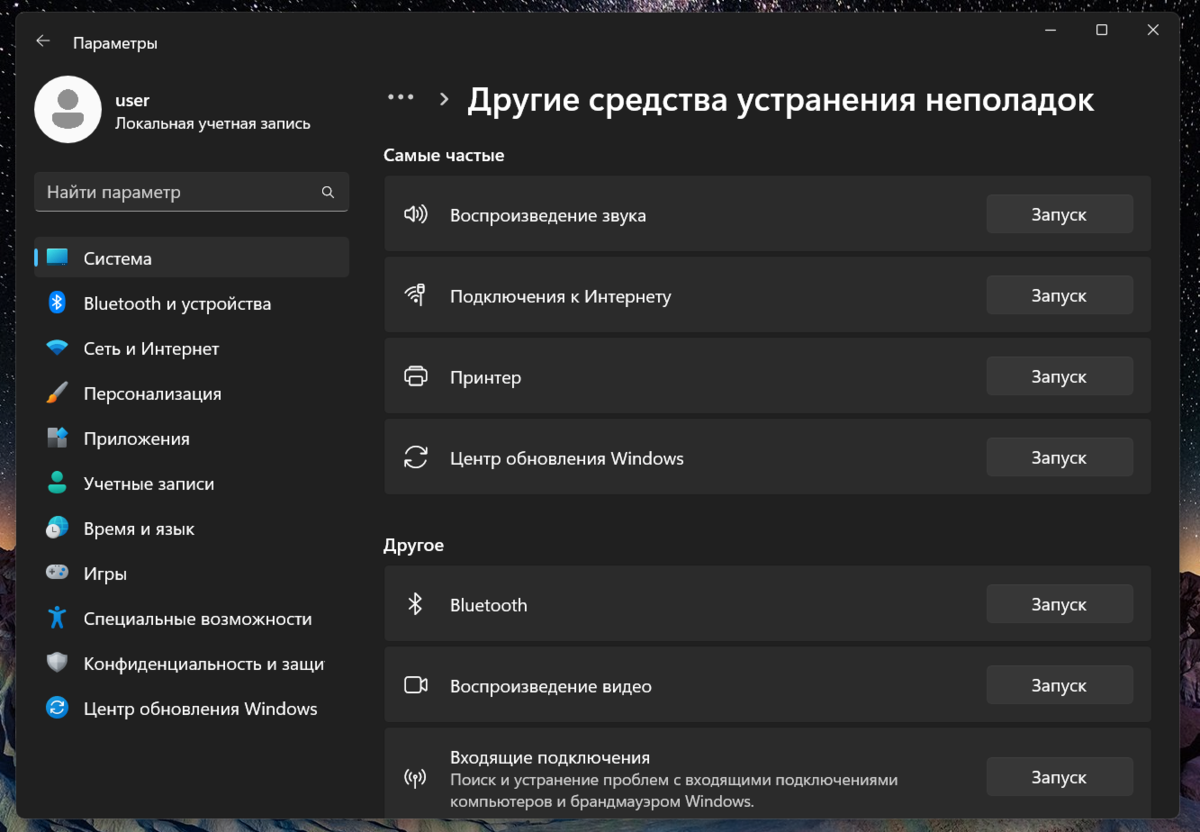Click the Bluetooth icon in the Другое section
Screen dimensions: 1200x832
(x=416, y=604)
